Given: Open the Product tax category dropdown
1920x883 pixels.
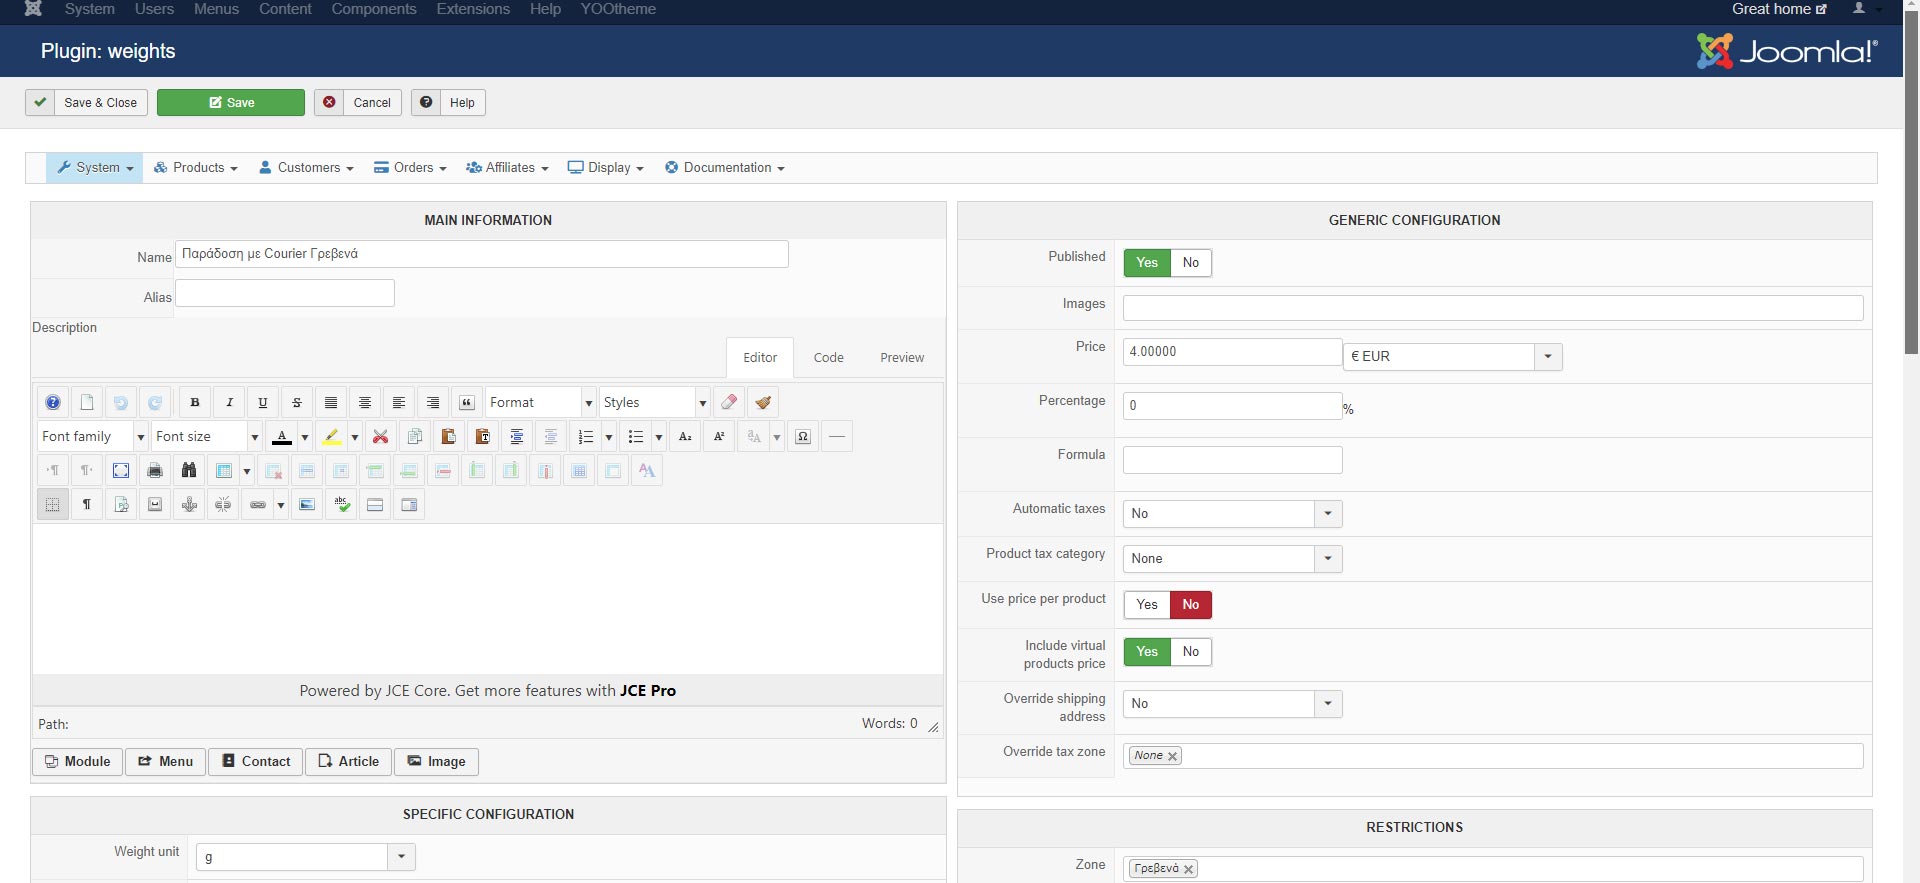Looking at the screenshot, I should 1232,559.
